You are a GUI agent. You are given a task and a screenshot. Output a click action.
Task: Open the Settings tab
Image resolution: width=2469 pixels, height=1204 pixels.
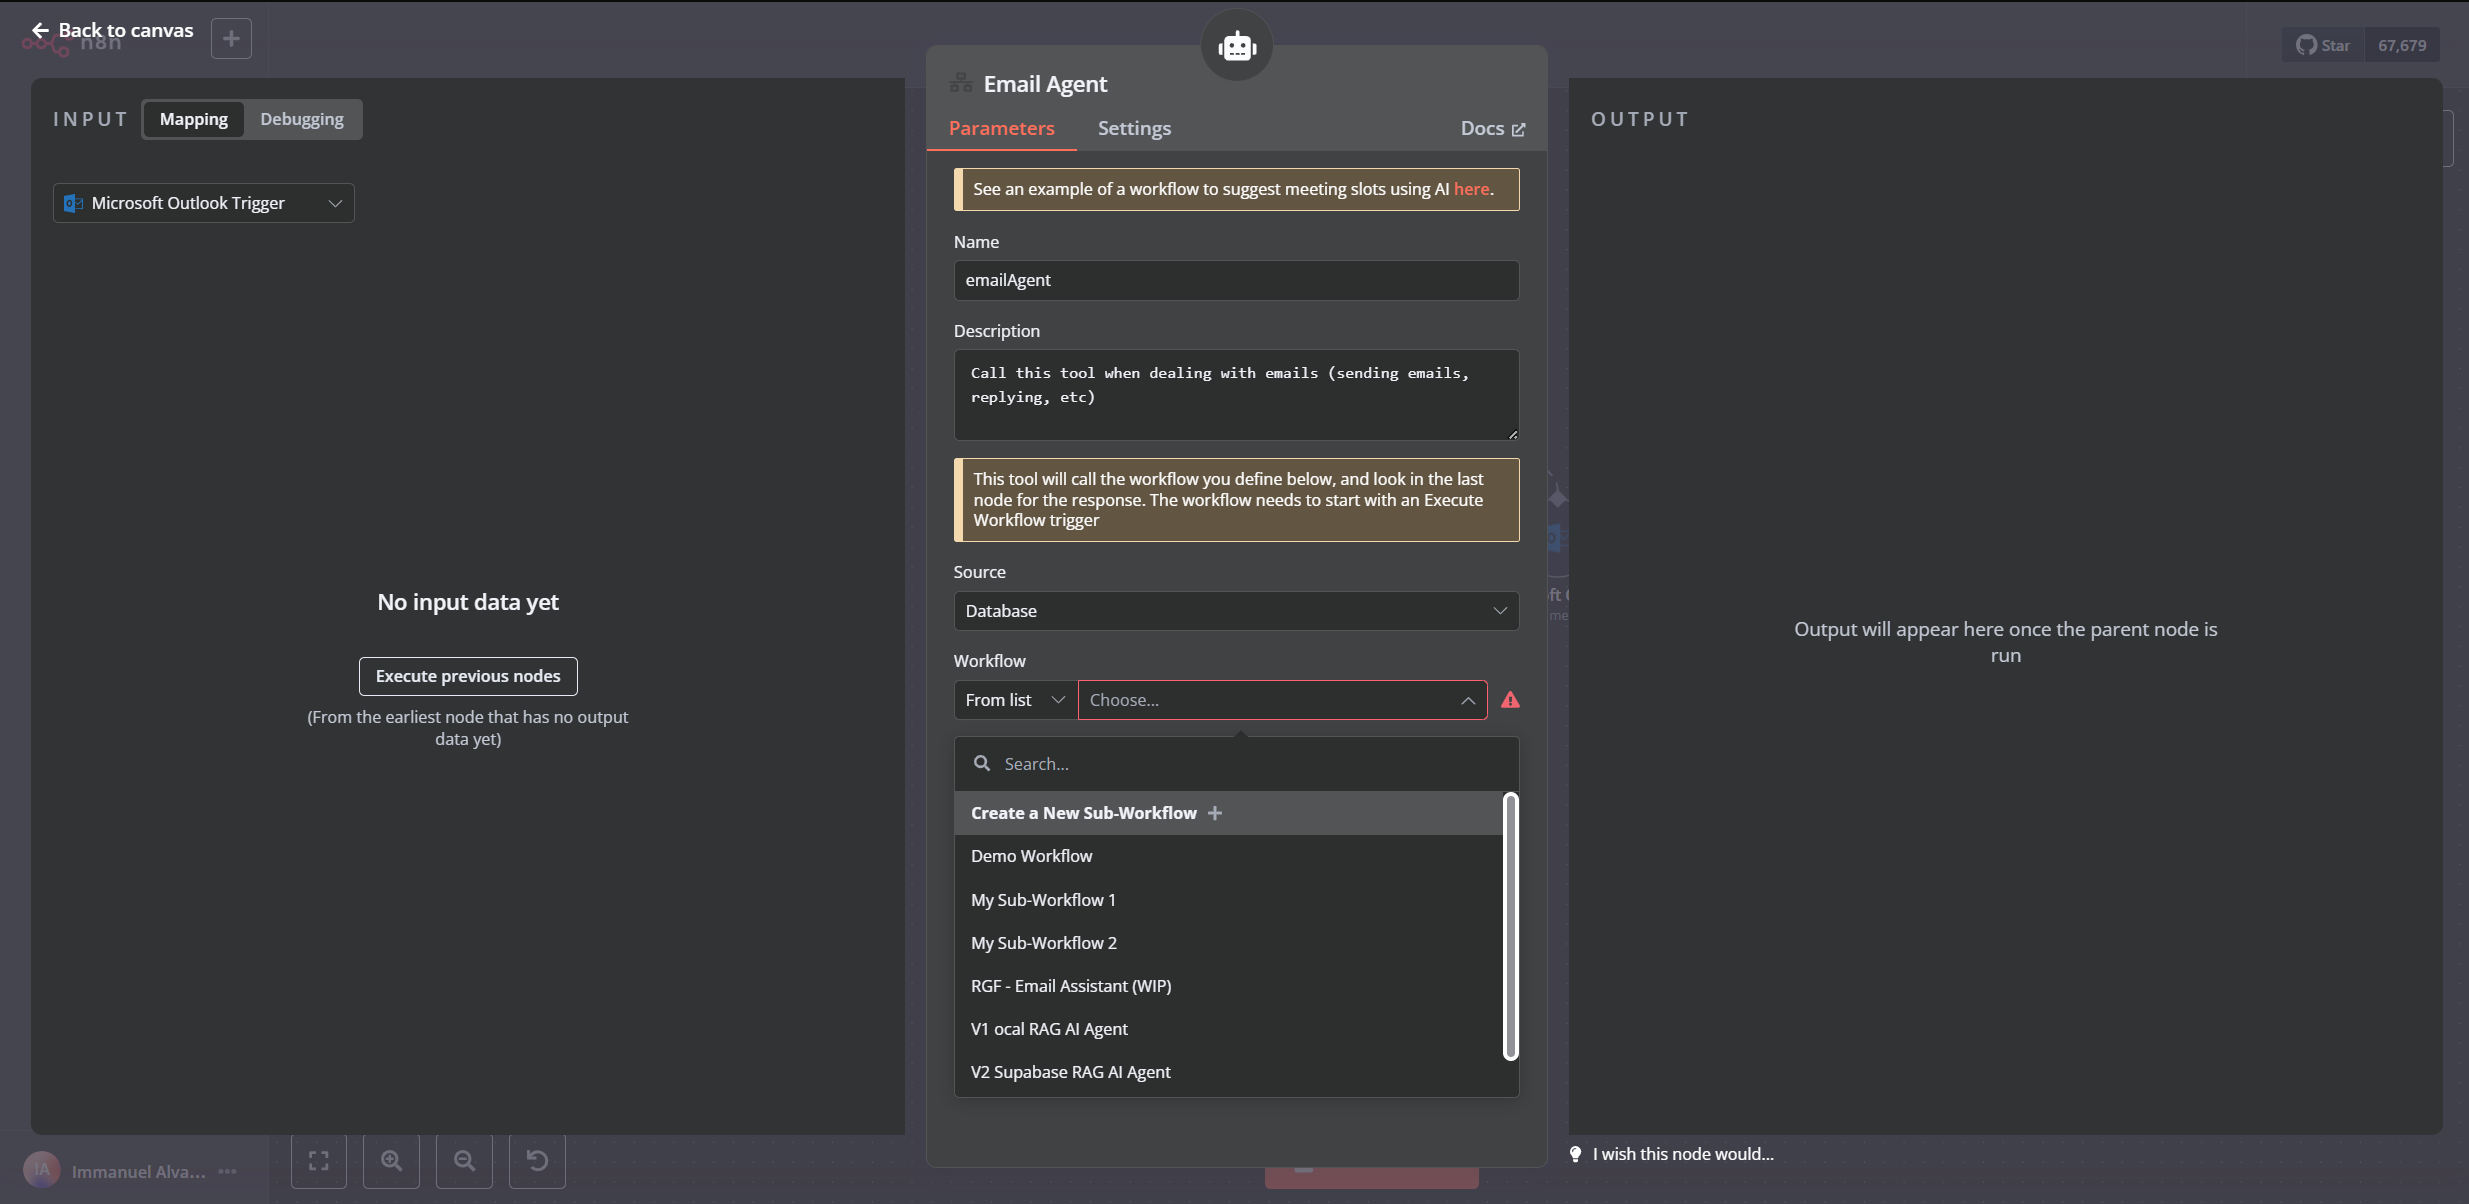click(1133, 128)
